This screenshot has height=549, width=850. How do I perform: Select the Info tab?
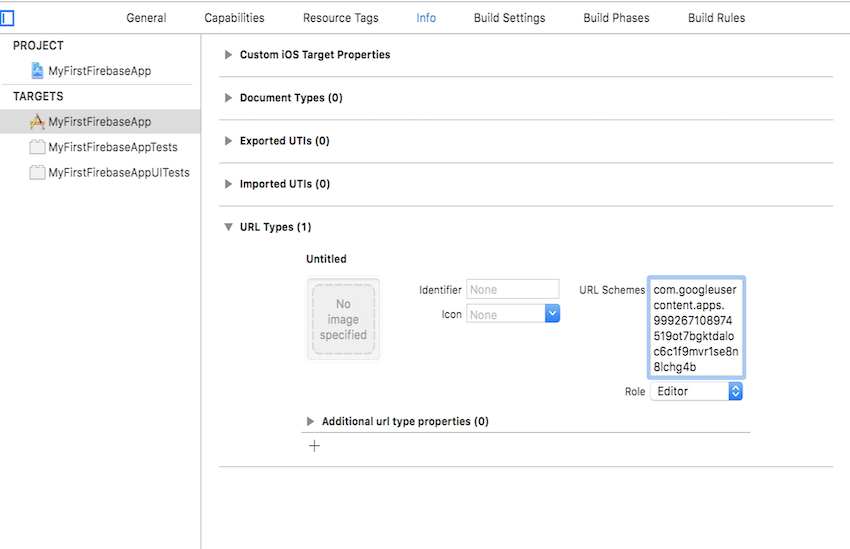tap(426, 18)
